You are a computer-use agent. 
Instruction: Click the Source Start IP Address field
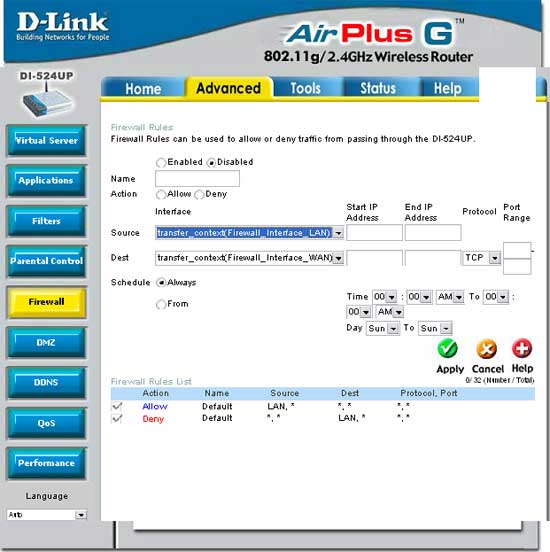374,233
